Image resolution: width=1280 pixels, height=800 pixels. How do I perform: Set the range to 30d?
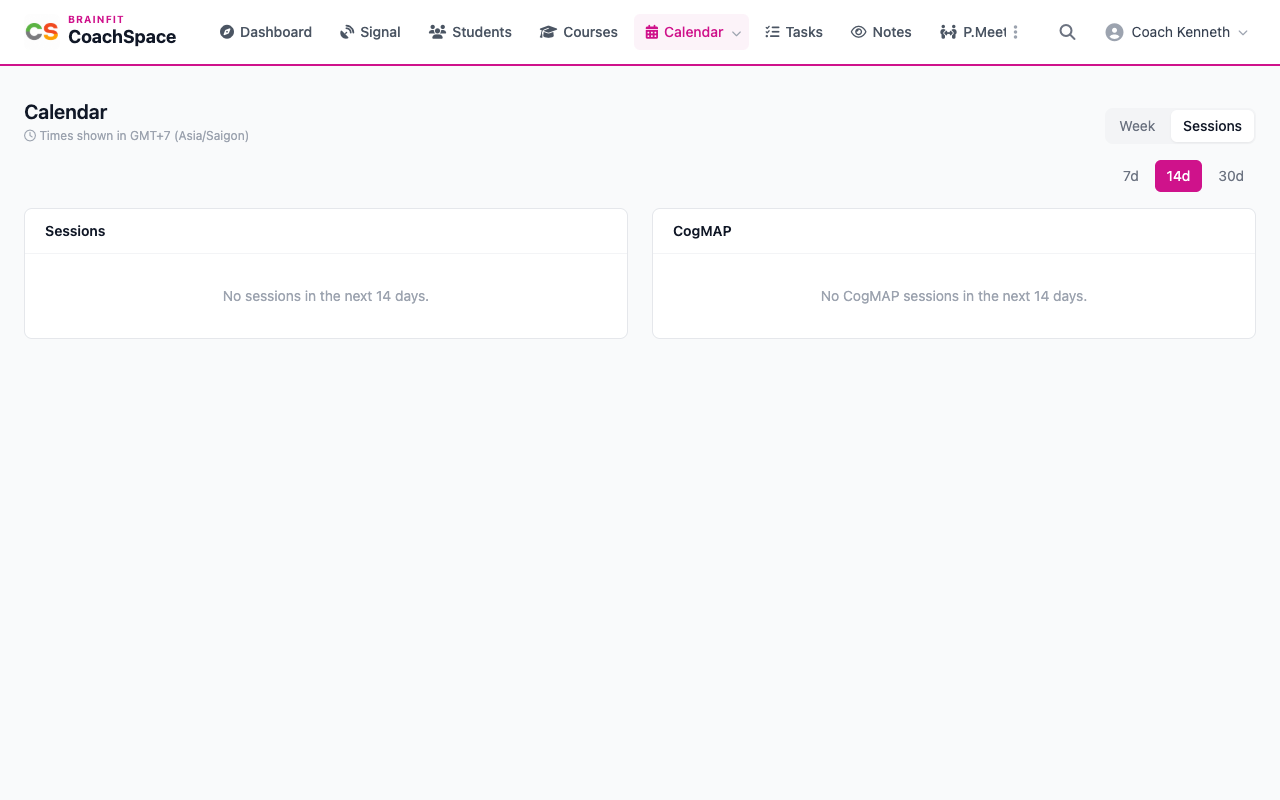(x=1231, y=176)
